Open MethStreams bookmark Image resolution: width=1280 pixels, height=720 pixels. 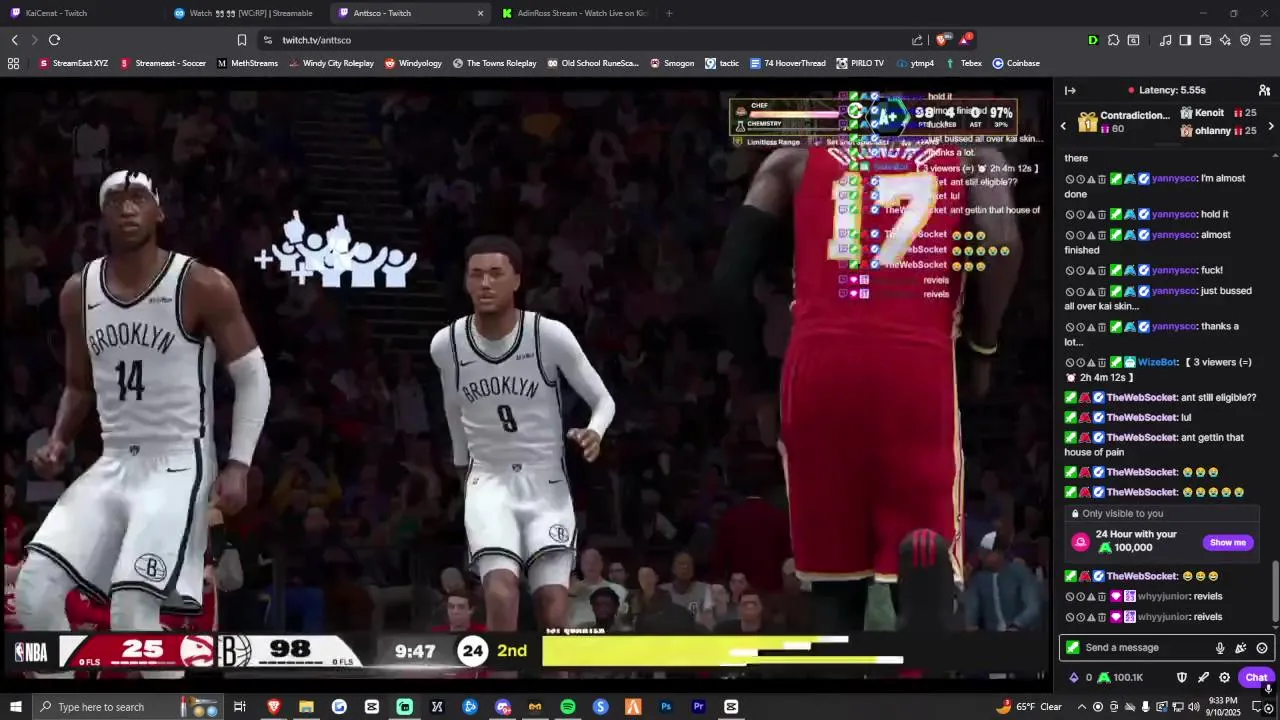point(247,63)
